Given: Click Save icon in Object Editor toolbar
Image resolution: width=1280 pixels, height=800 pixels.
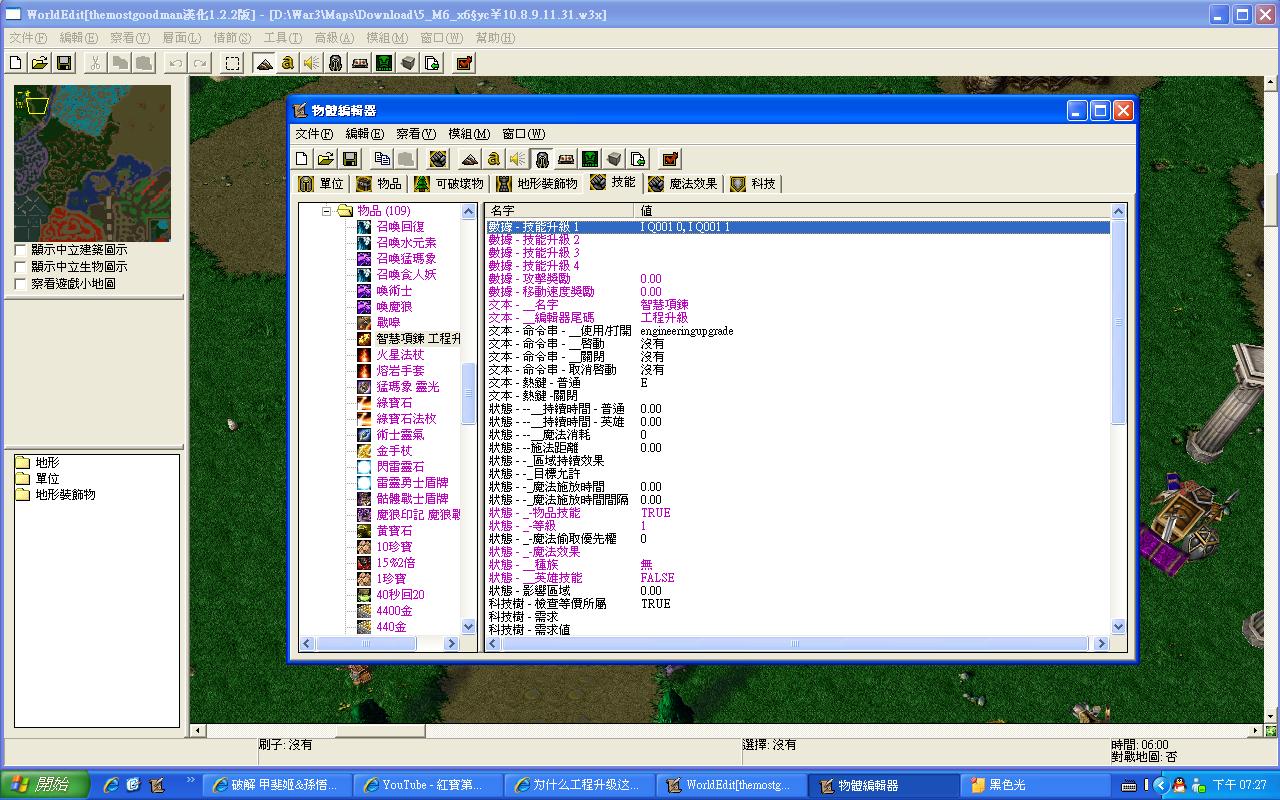Looking at the screenshot, I should point(350,159).
